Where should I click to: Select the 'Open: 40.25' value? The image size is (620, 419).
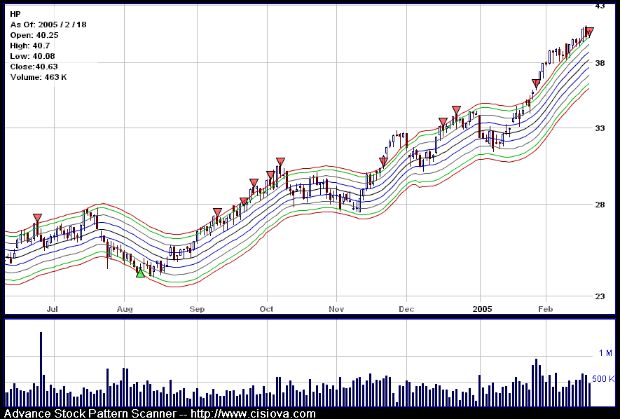[x=34, y=35]
